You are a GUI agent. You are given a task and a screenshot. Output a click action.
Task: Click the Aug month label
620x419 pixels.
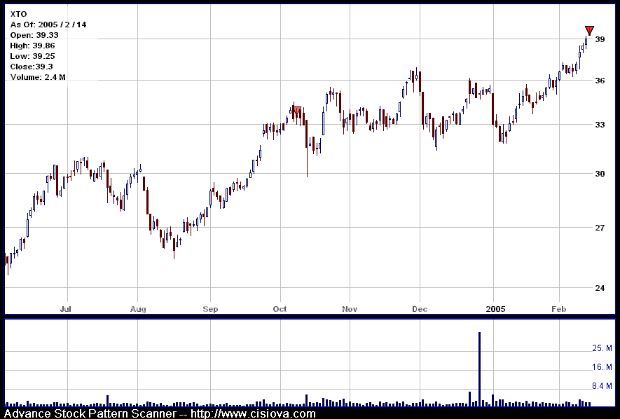[138, 309]
